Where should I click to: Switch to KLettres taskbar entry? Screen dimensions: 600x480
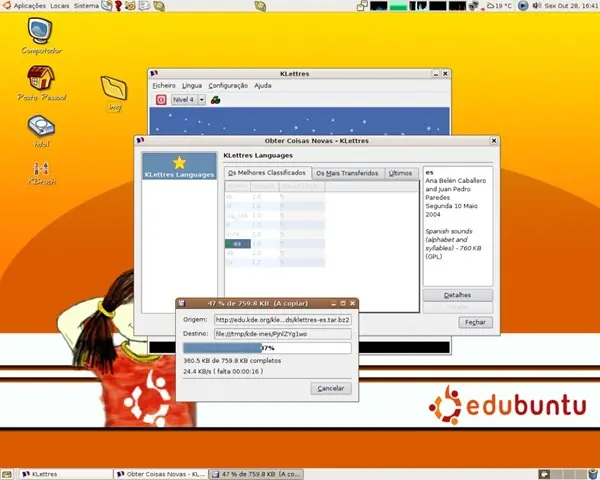pyautogui.click(x=66, y=474)
